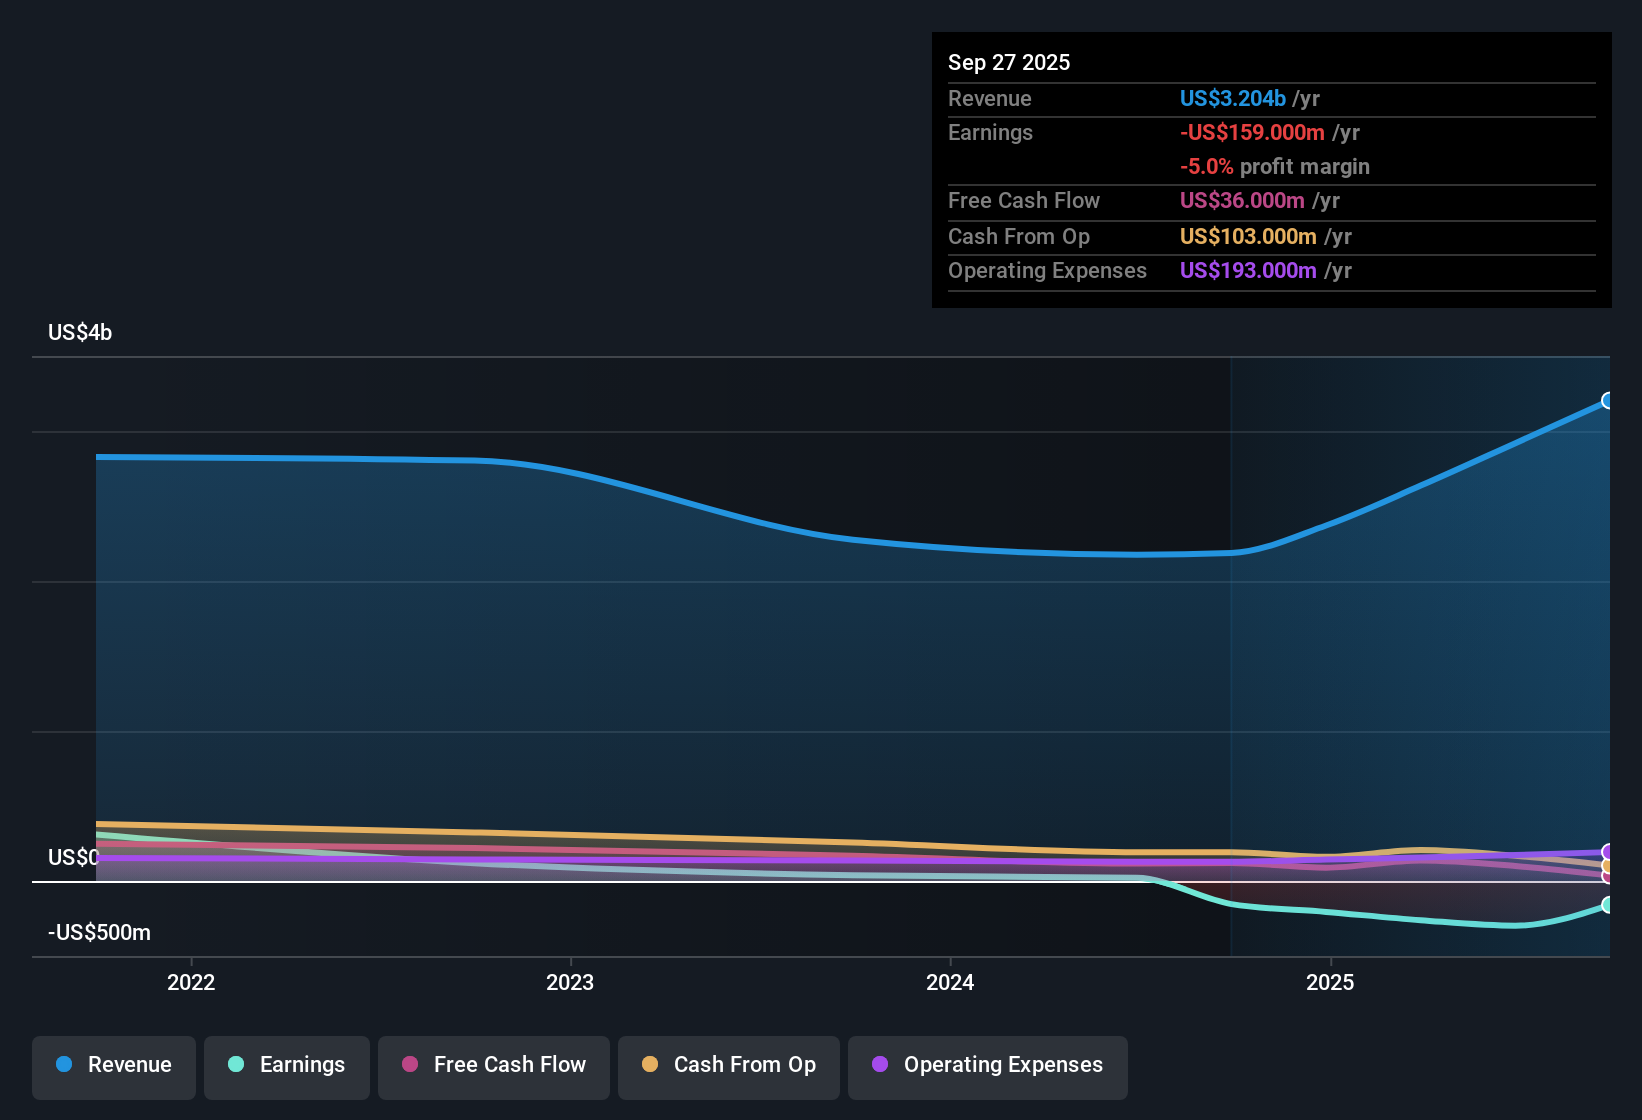Click the Sep 27 2025 tooltip header
Image resolution: width=1642 pixels, height=1120 pixels.
1009,62
